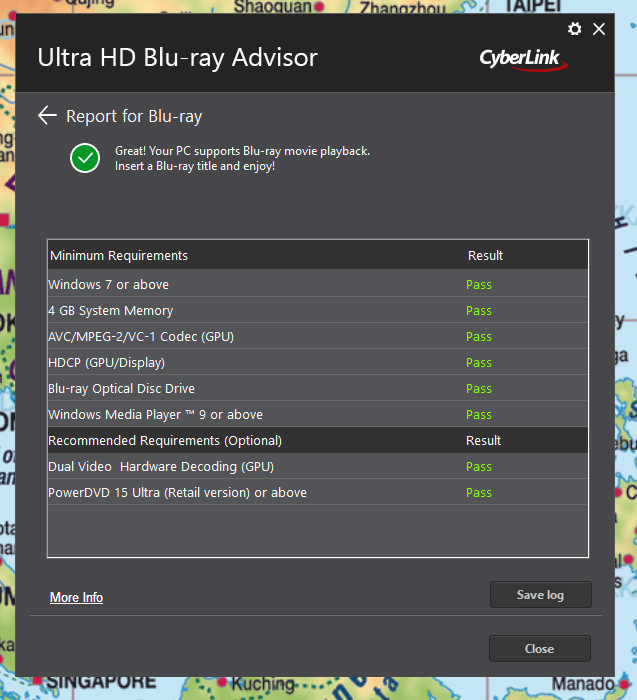This screenshot has height=700, width=637.
Task: Click the CyberLink logo
Action: [523, 59]
